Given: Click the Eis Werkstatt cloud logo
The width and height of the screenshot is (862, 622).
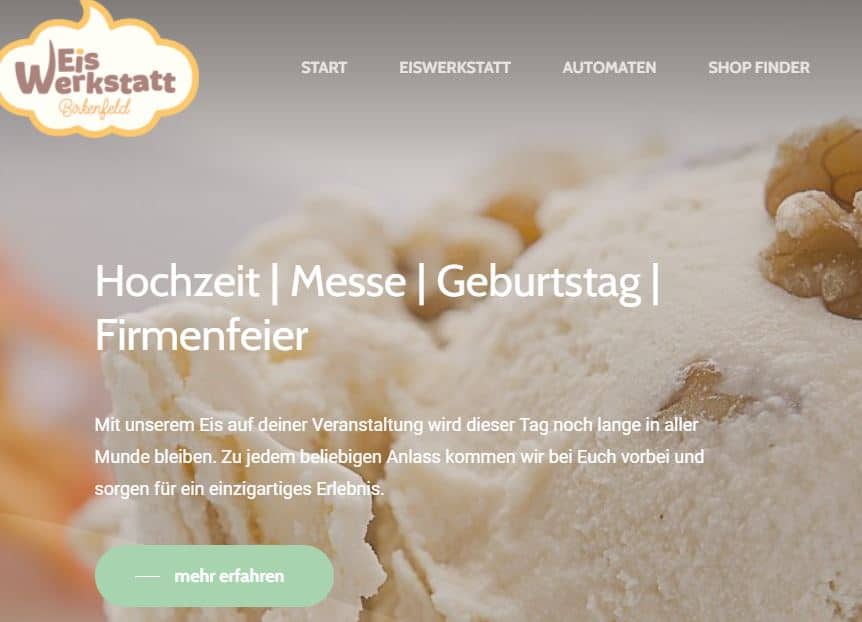Looking at the screenshot, I should [x=98, y=70].
